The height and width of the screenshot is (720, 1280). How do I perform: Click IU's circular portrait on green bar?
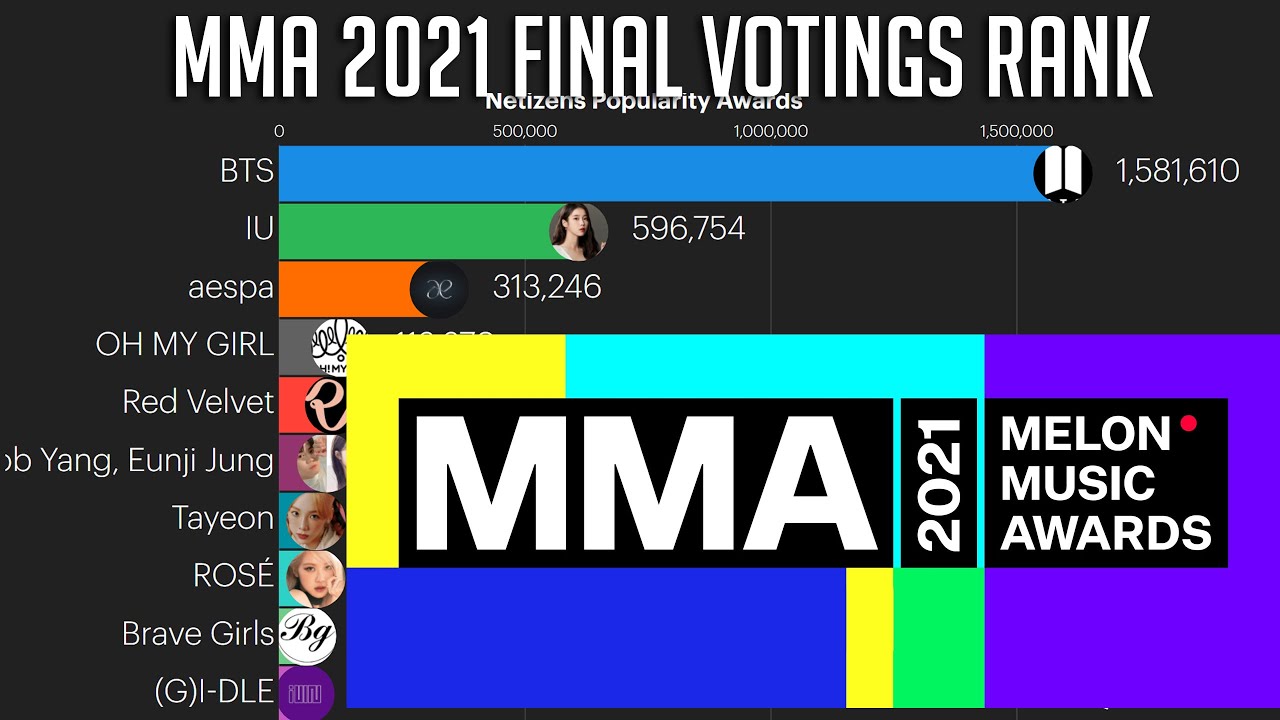[579, 231]
